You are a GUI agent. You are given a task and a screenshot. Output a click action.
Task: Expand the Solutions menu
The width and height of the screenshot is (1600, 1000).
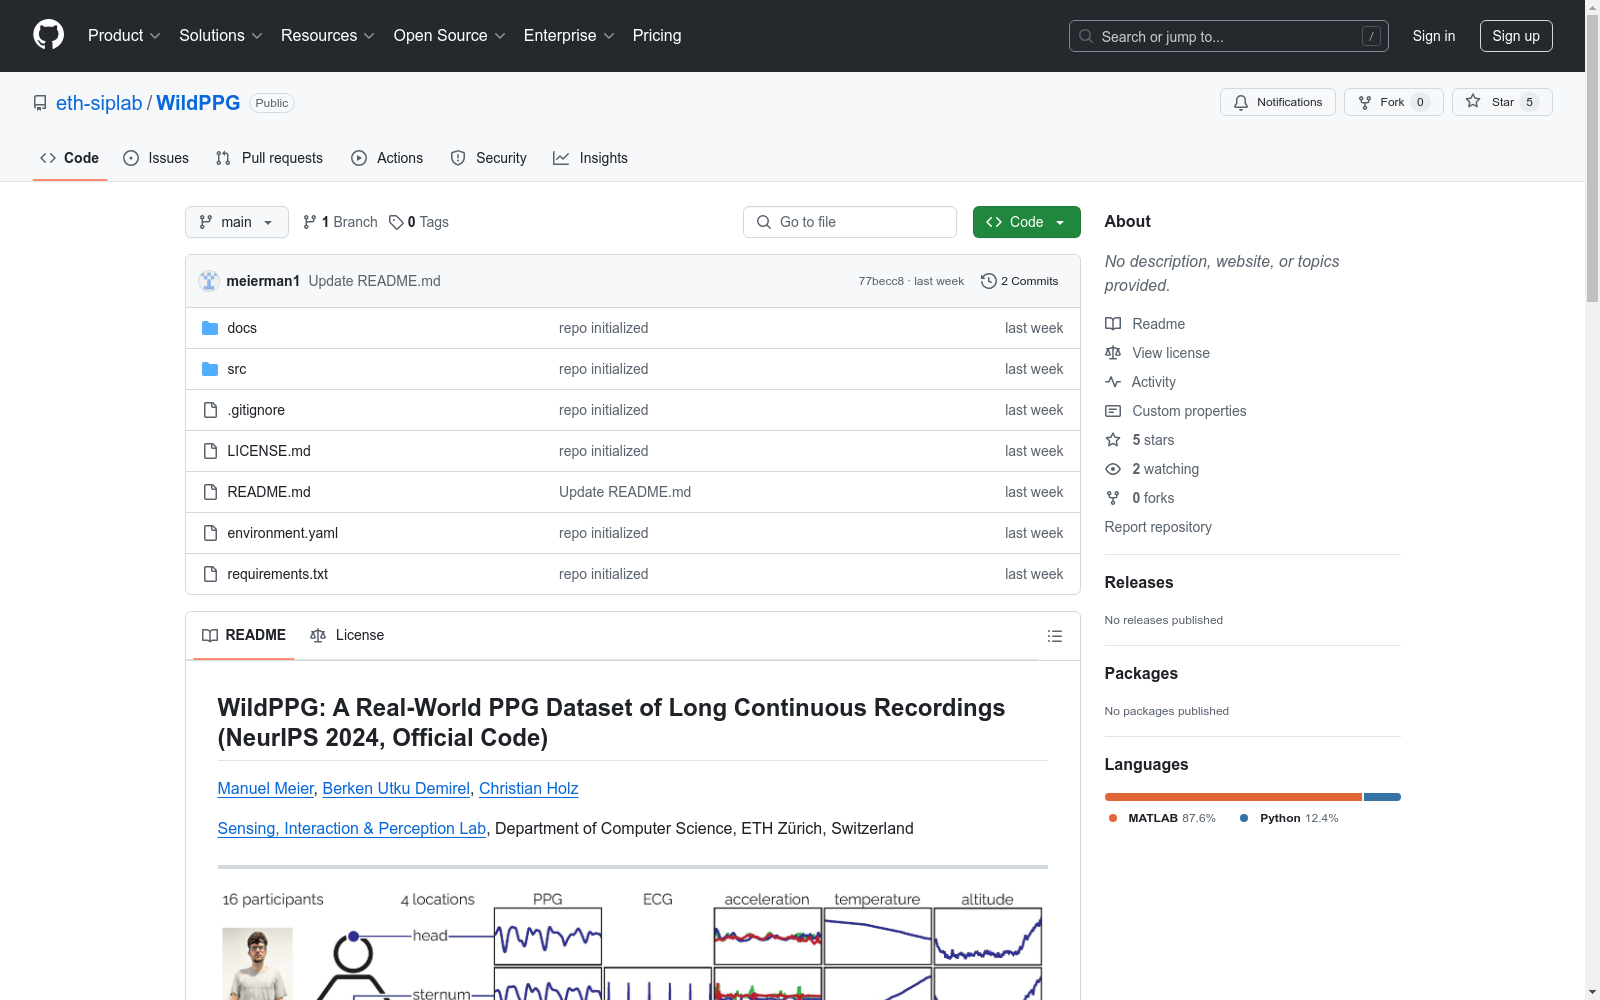tap(221, 35)
